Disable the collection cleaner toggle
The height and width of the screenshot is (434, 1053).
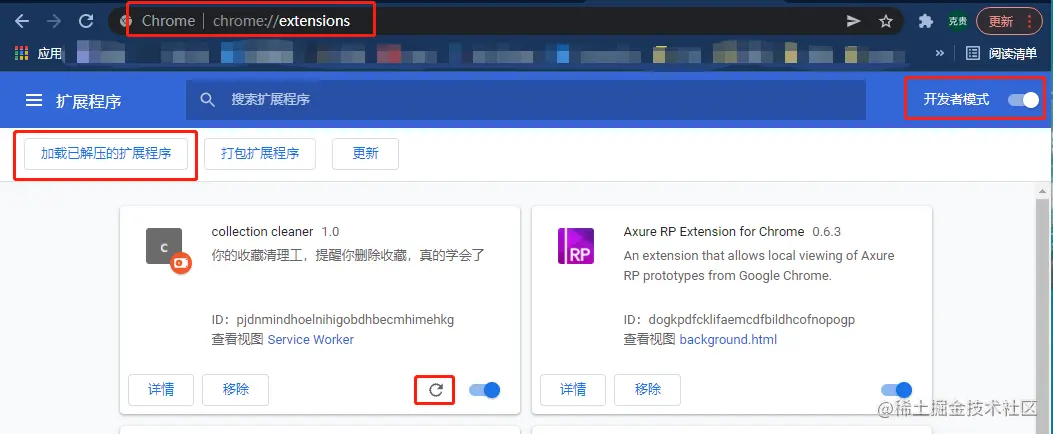[484, 390]
